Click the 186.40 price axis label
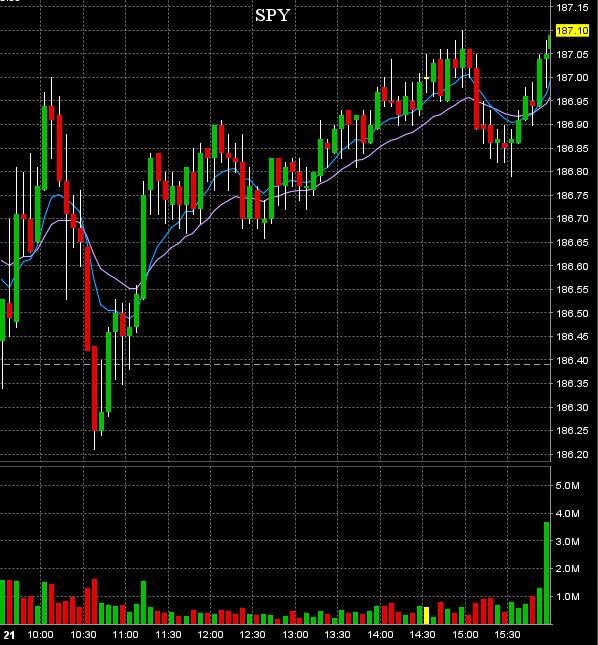The height and width of the screenshot is (645, 598). pos(572,360)
